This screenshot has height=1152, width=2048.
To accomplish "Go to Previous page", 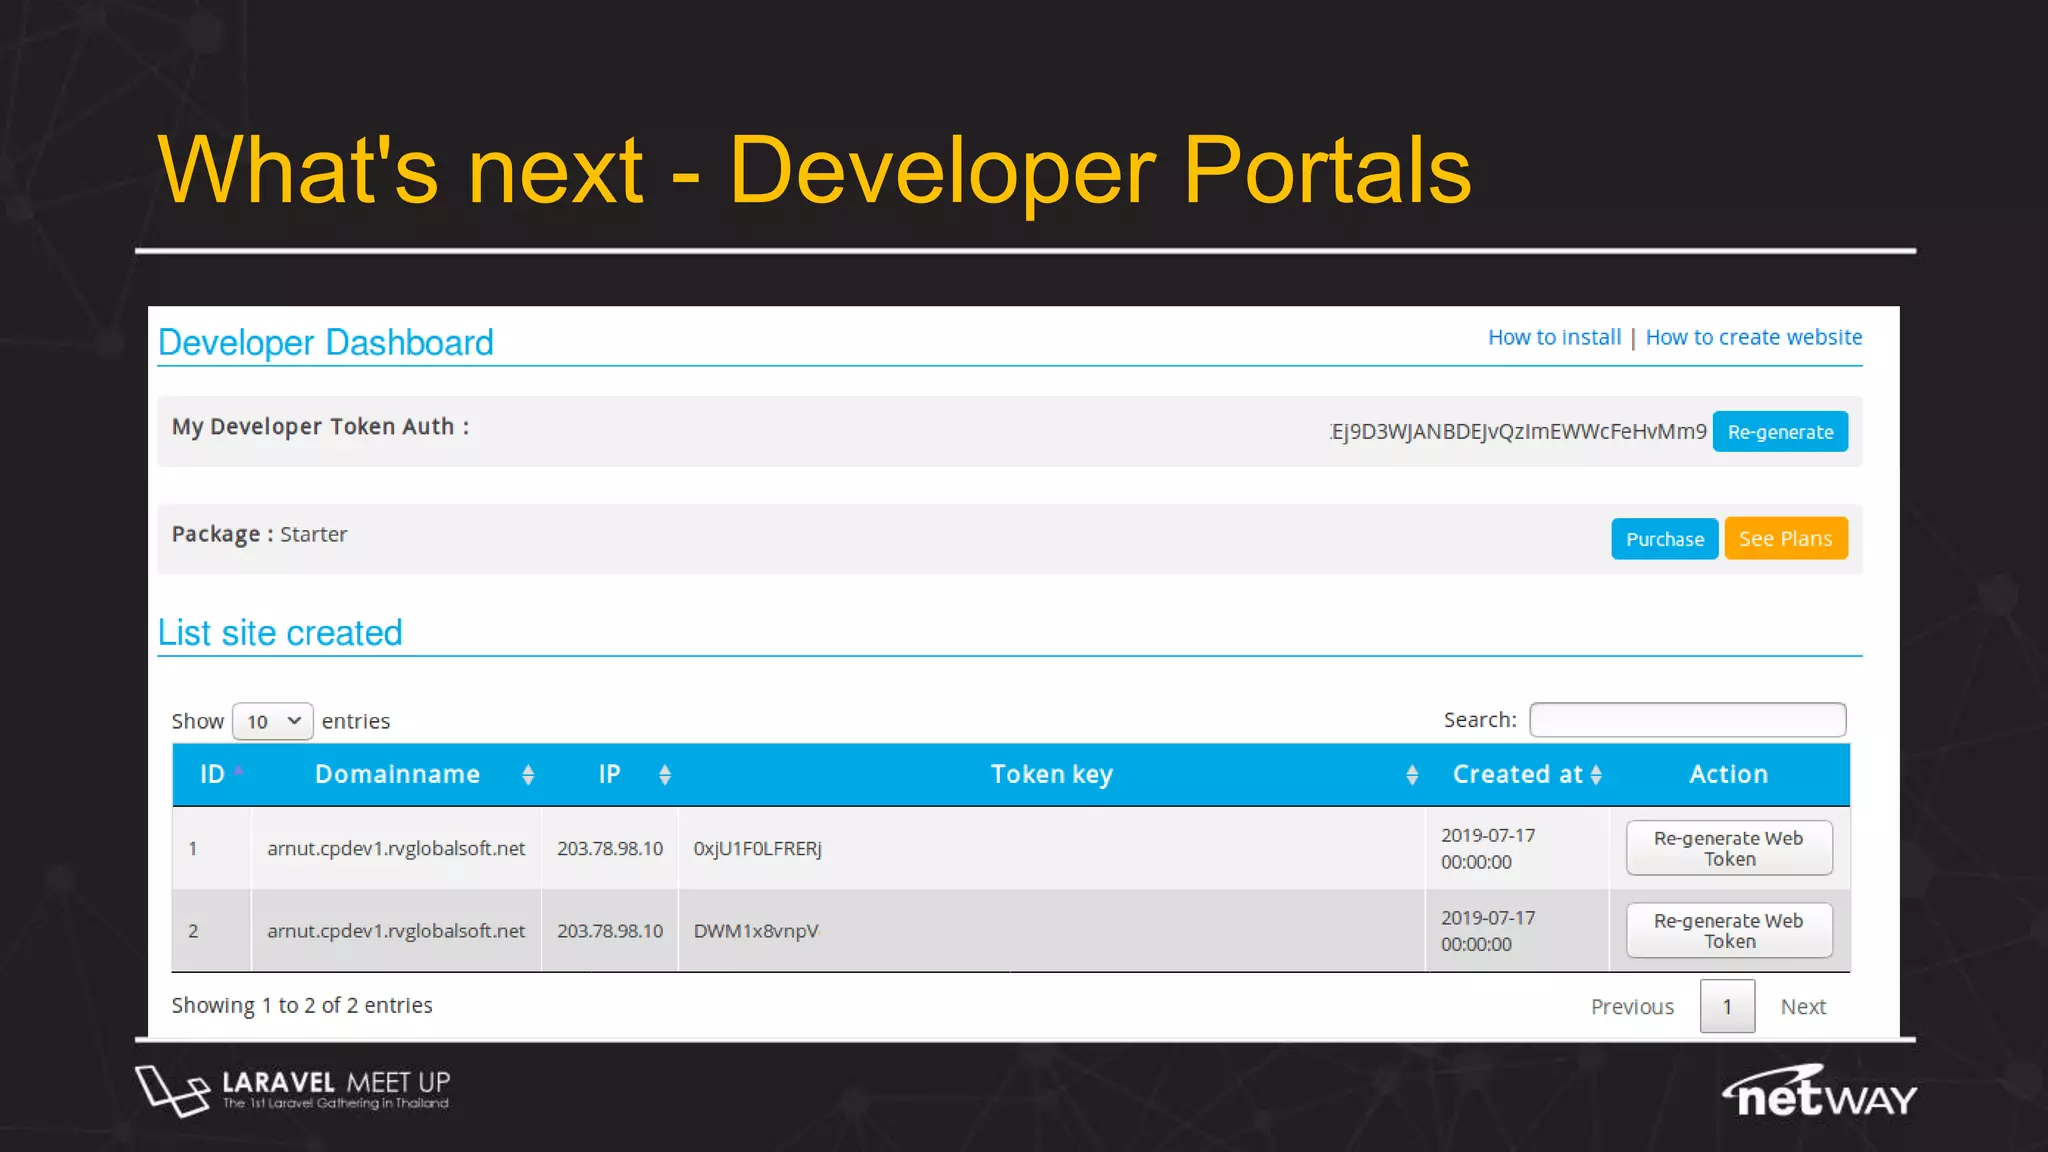I will (1632, 1007).
